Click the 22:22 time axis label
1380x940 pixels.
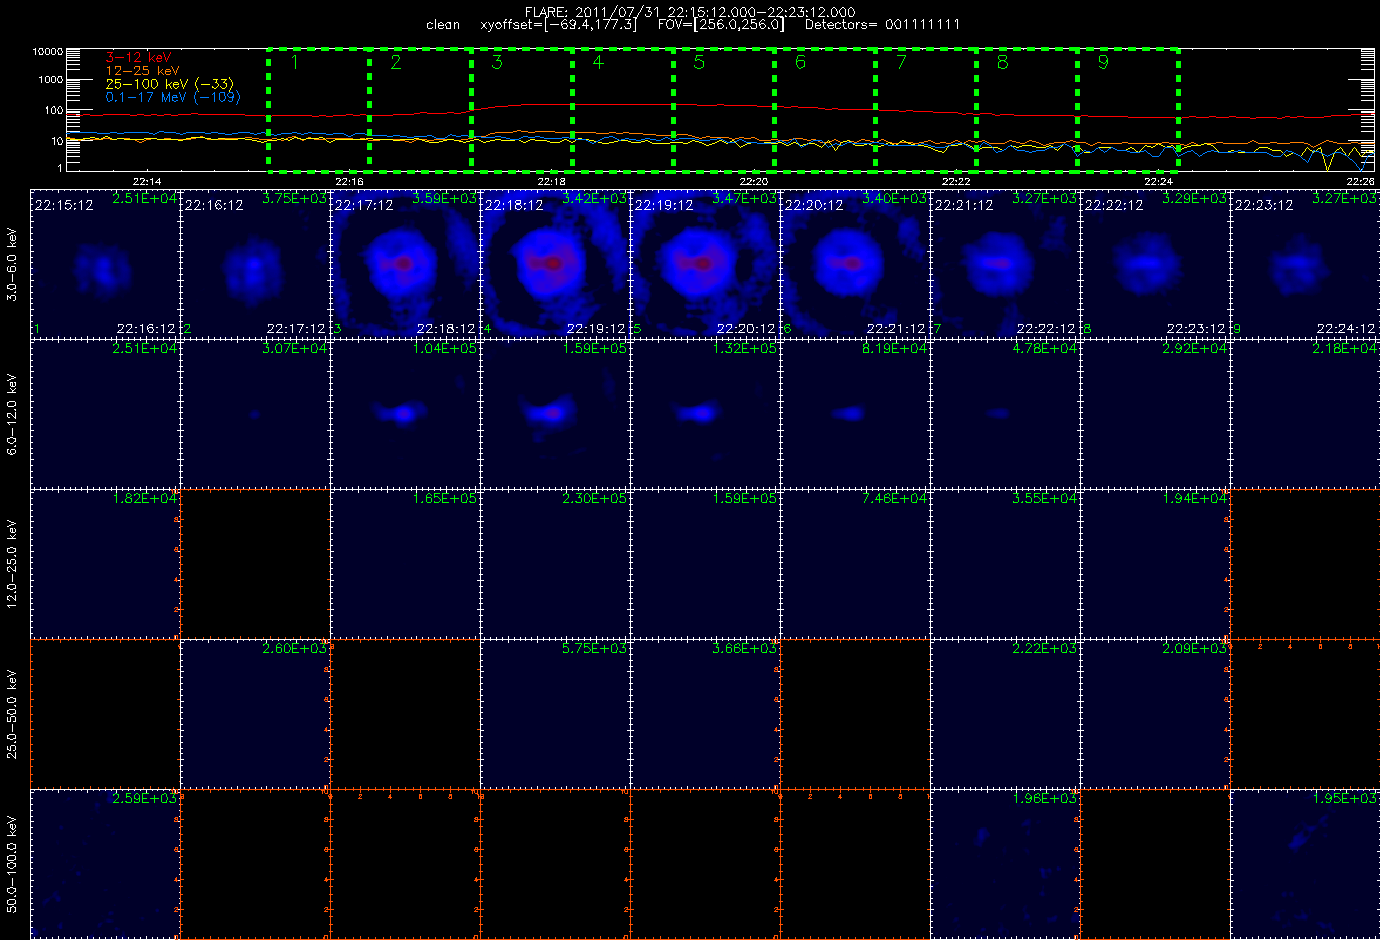pos(955,182)
